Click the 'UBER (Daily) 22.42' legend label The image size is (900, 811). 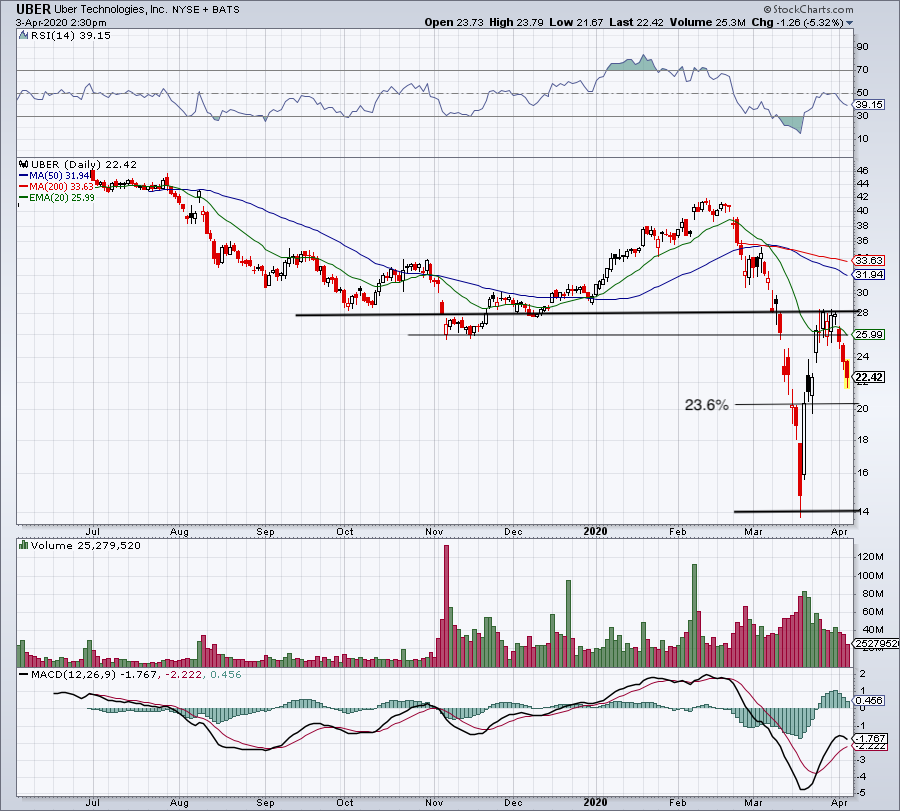84,164
